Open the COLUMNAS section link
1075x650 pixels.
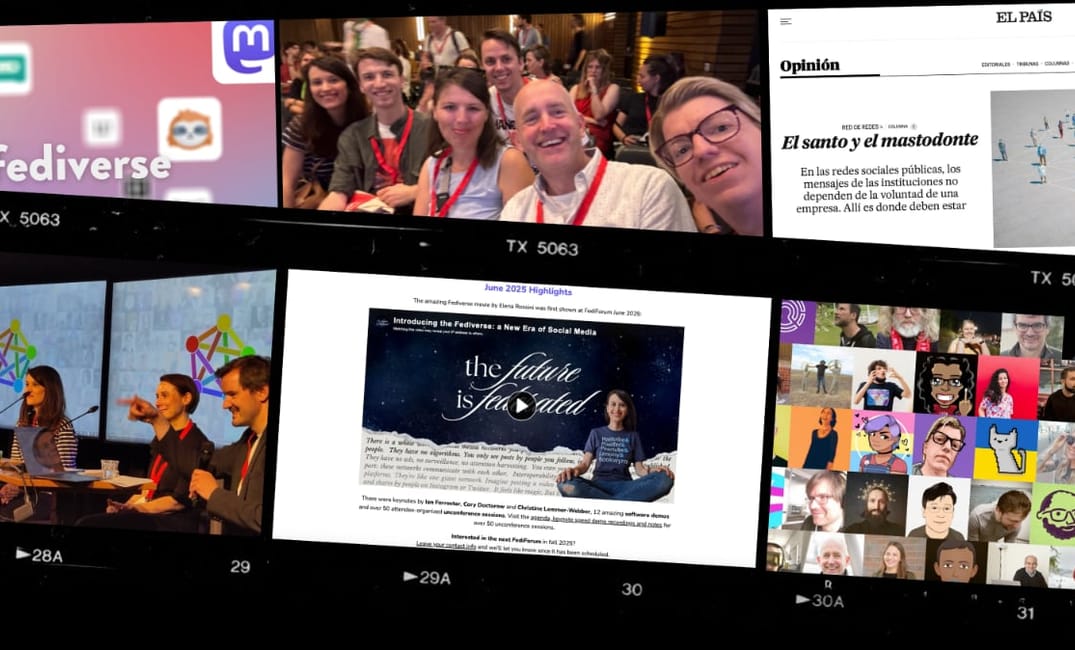1056,64
